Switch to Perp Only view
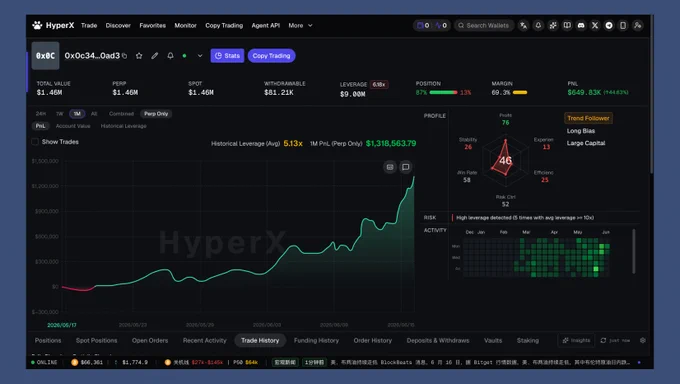680x384 pixels. pos(156,114)
